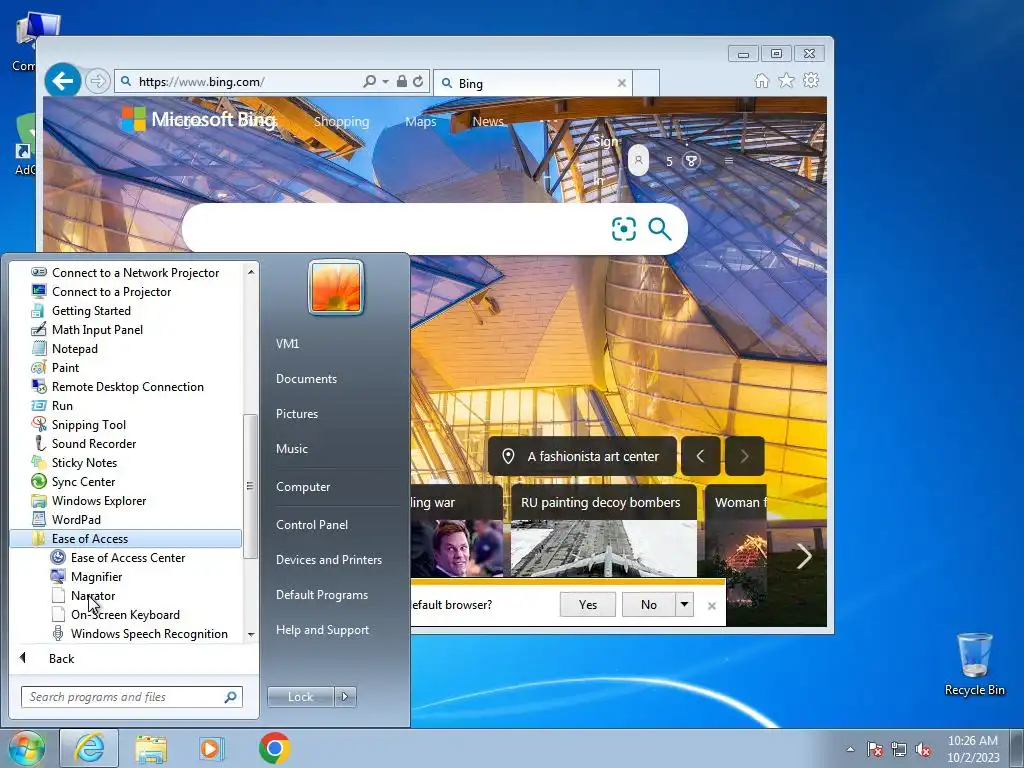Open Music library
The image size is (1024, 768).
291,449
